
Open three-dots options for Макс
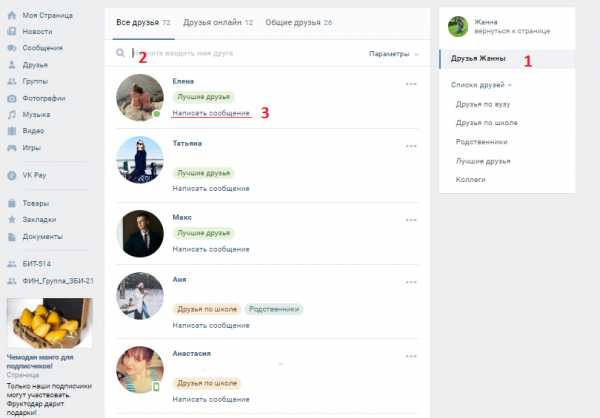(411, 220)
